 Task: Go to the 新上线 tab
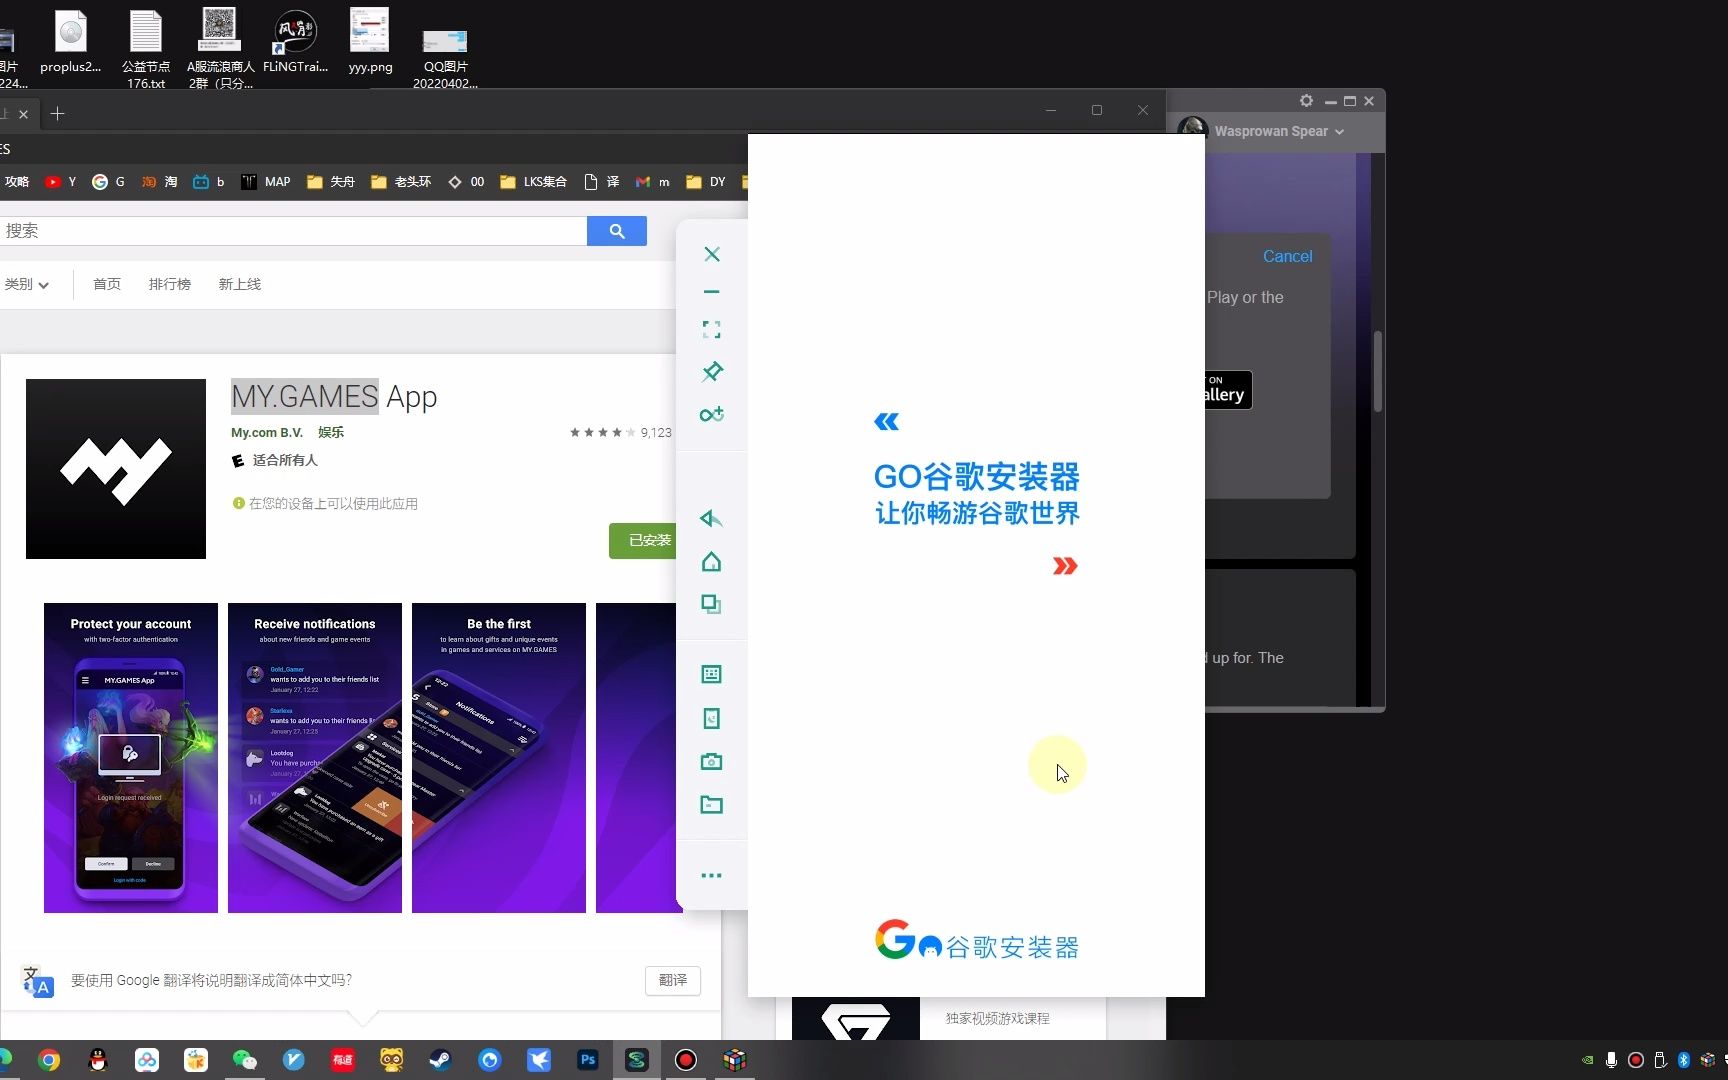pyautogui.click(x=240, y=284)
